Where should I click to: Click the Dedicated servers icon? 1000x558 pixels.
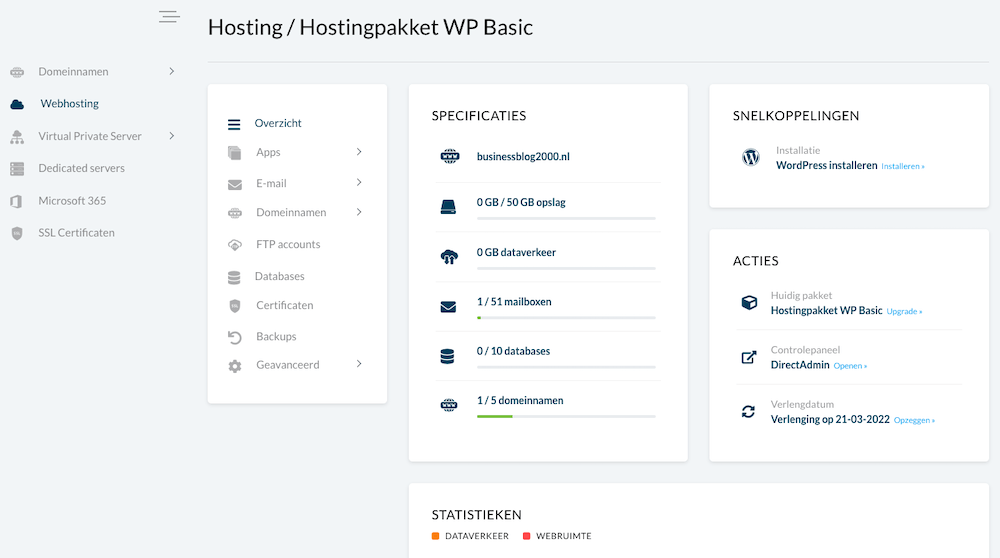(17, 168)
